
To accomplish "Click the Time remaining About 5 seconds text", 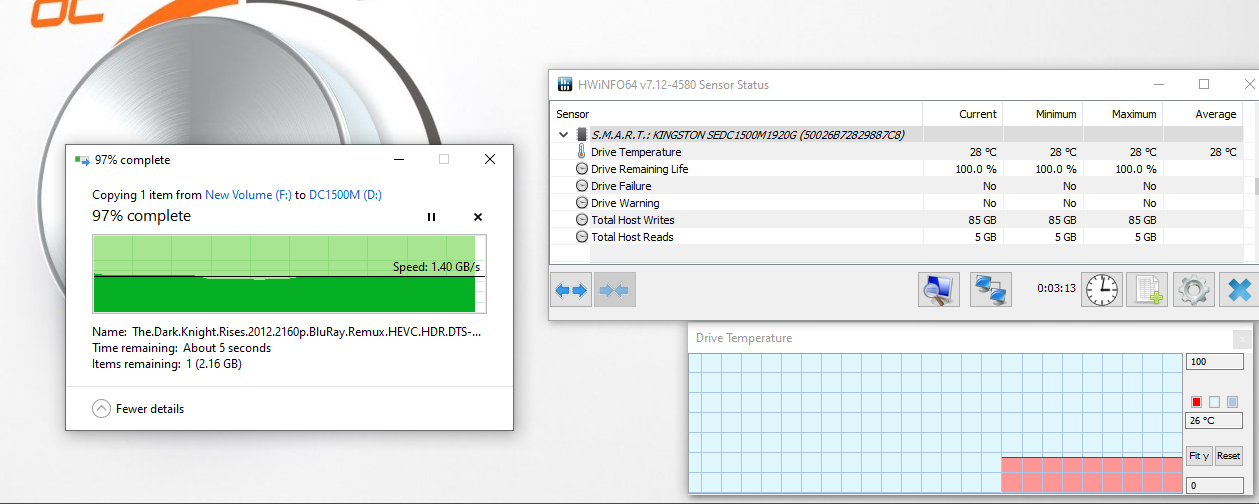I will [x=181, y=348].
